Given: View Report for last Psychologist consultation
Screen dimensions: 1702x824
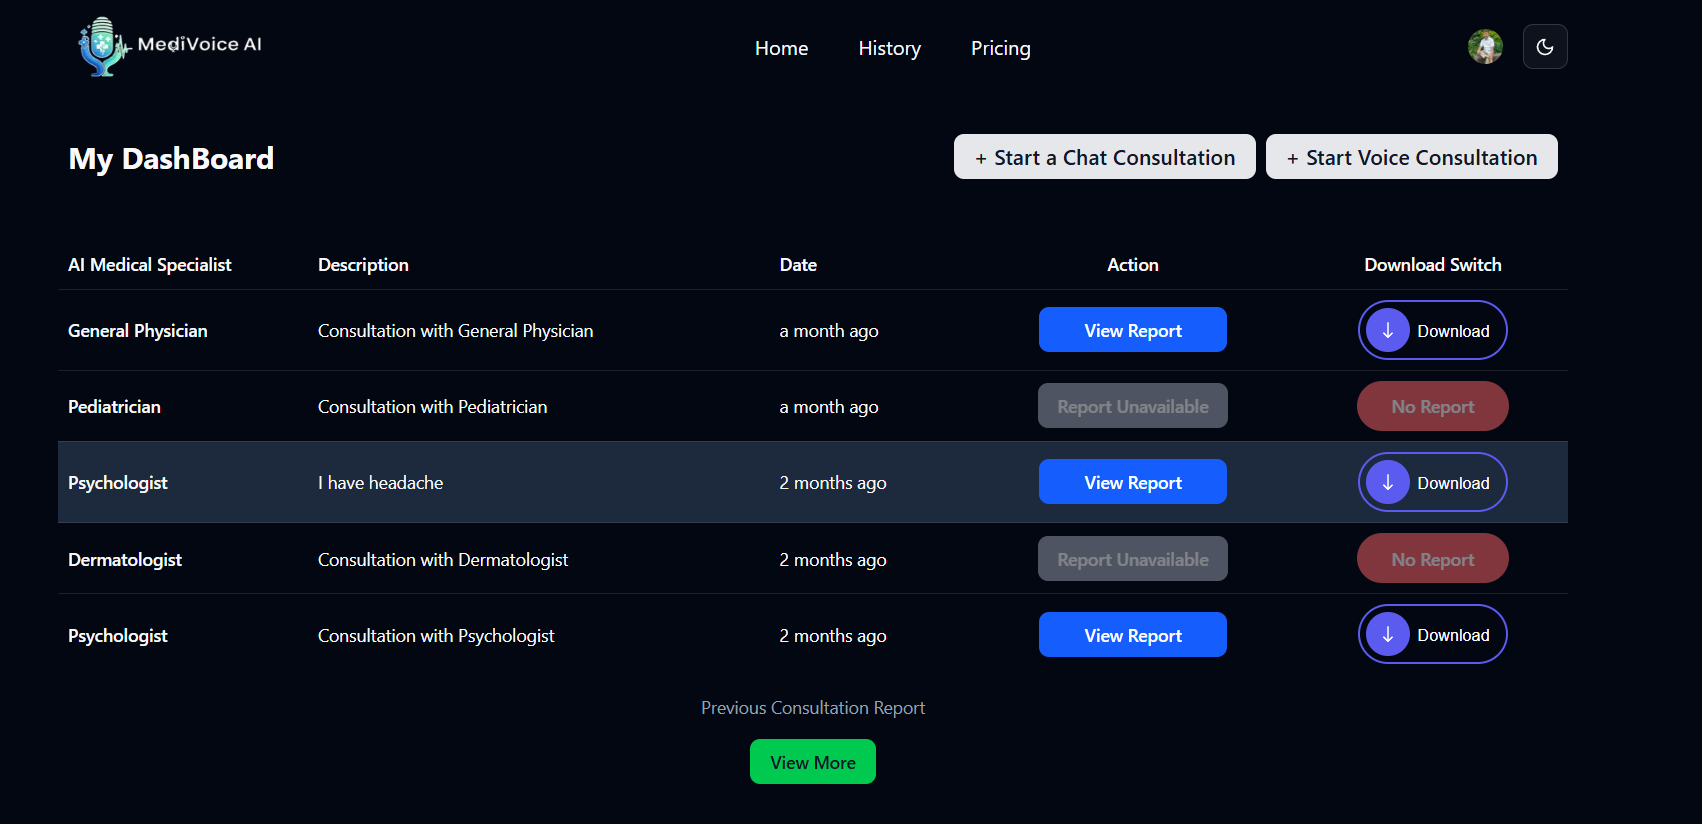Looking at the screenshot, I should (1133, 635).
